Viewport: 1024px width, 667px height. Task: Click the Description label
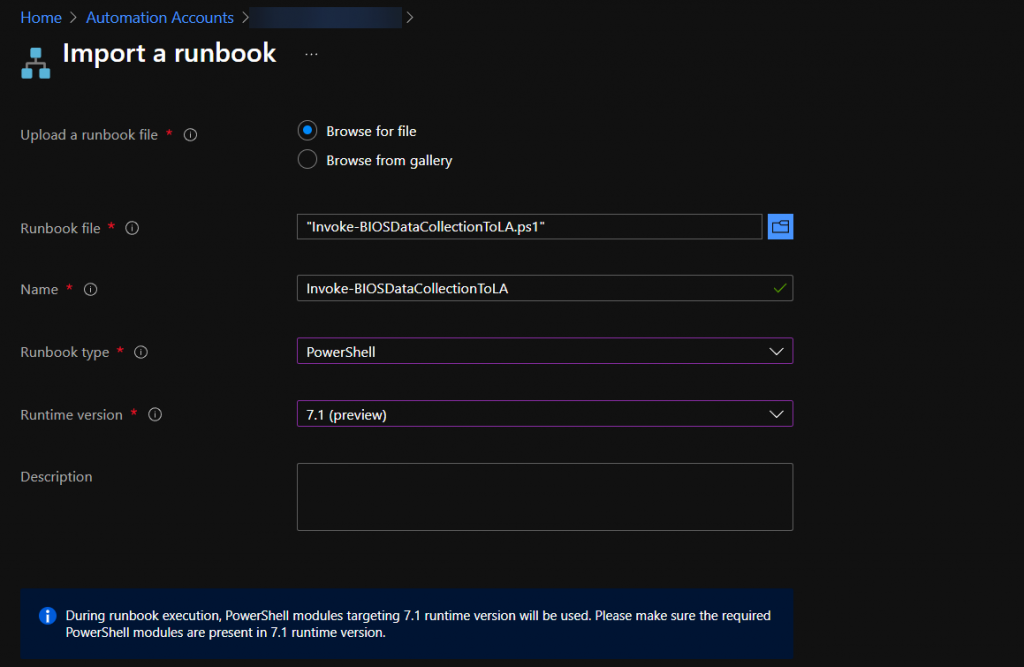(x=56, y=477)
